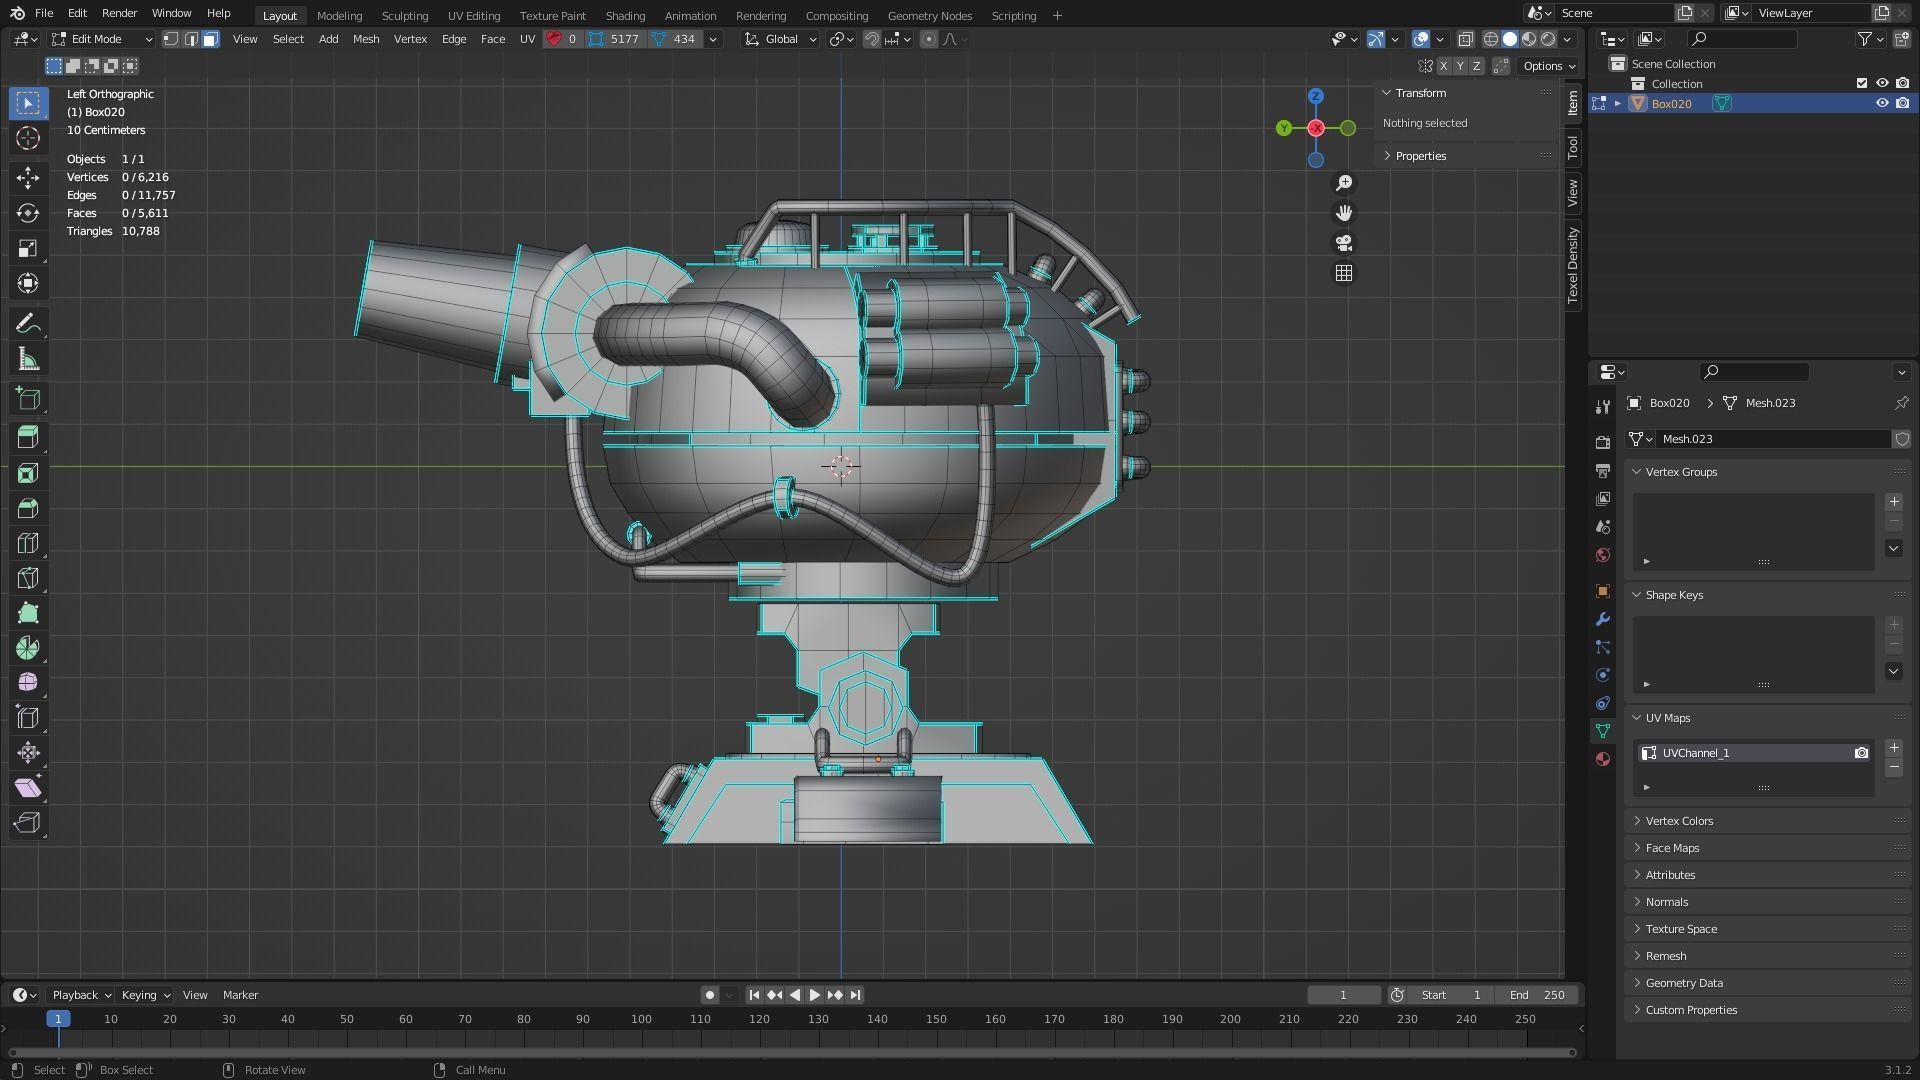Click the End frame field
The height and width of the screenshot is (1080, 1920).
click(1537, 995)
